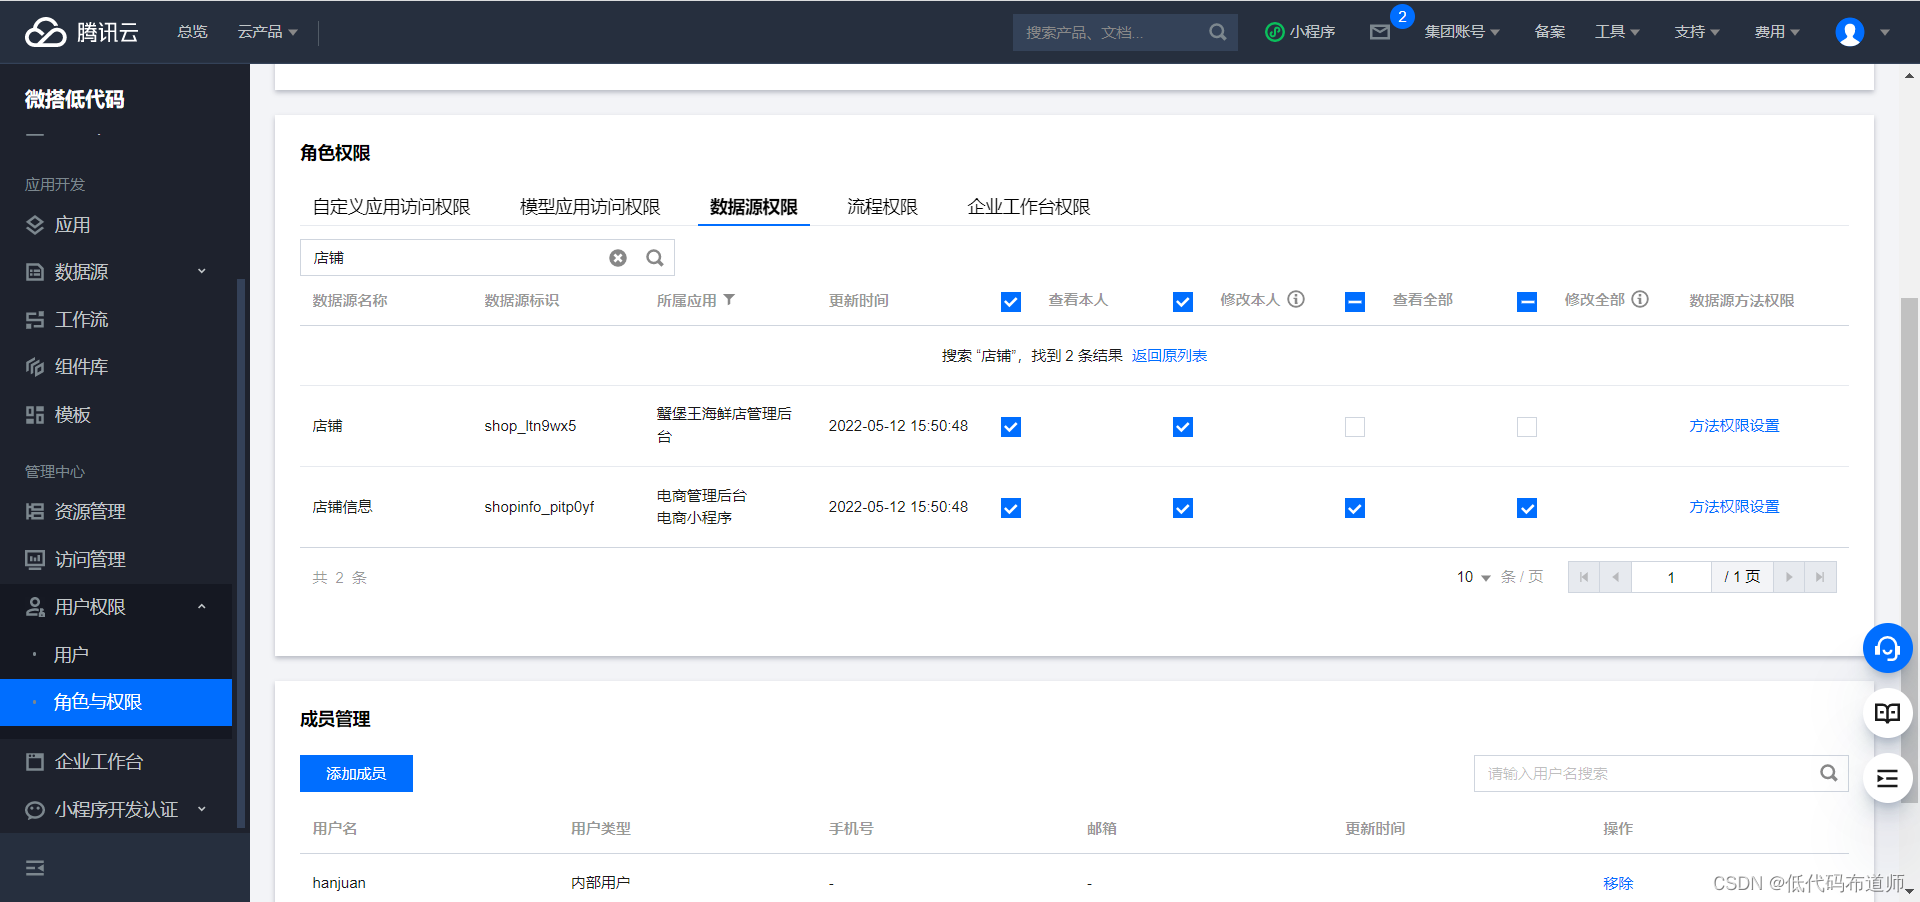Open 备案 in top navigation
This screenshot has height=902, width=1920.
(1550, 32)
